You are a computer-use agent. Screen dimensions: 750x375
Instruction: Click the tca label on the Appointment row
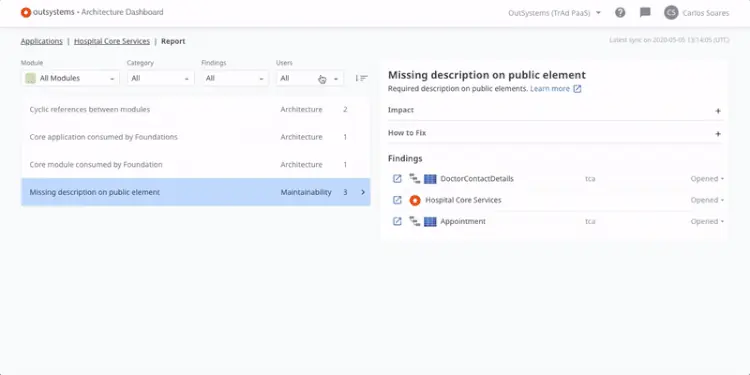tap(590, 221)
